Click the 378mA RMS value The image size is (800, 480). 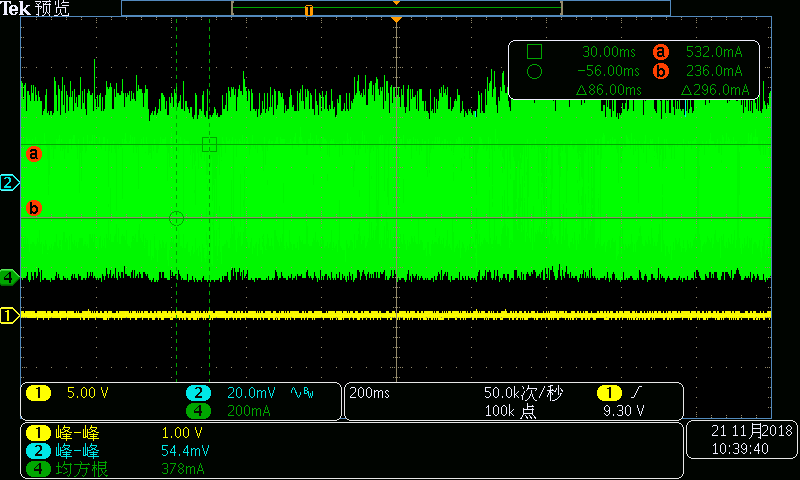pyautogui.click(x=183, y=469)
